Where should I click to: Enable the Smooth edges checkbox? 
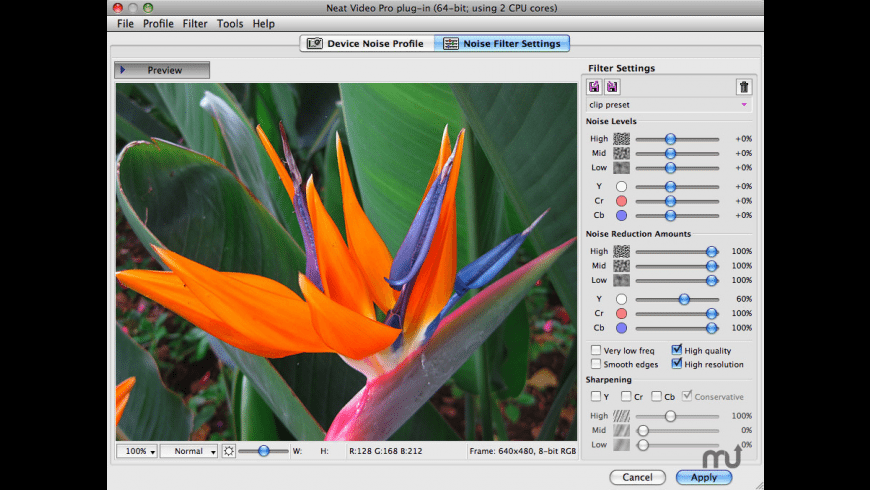tap(596, 364)
